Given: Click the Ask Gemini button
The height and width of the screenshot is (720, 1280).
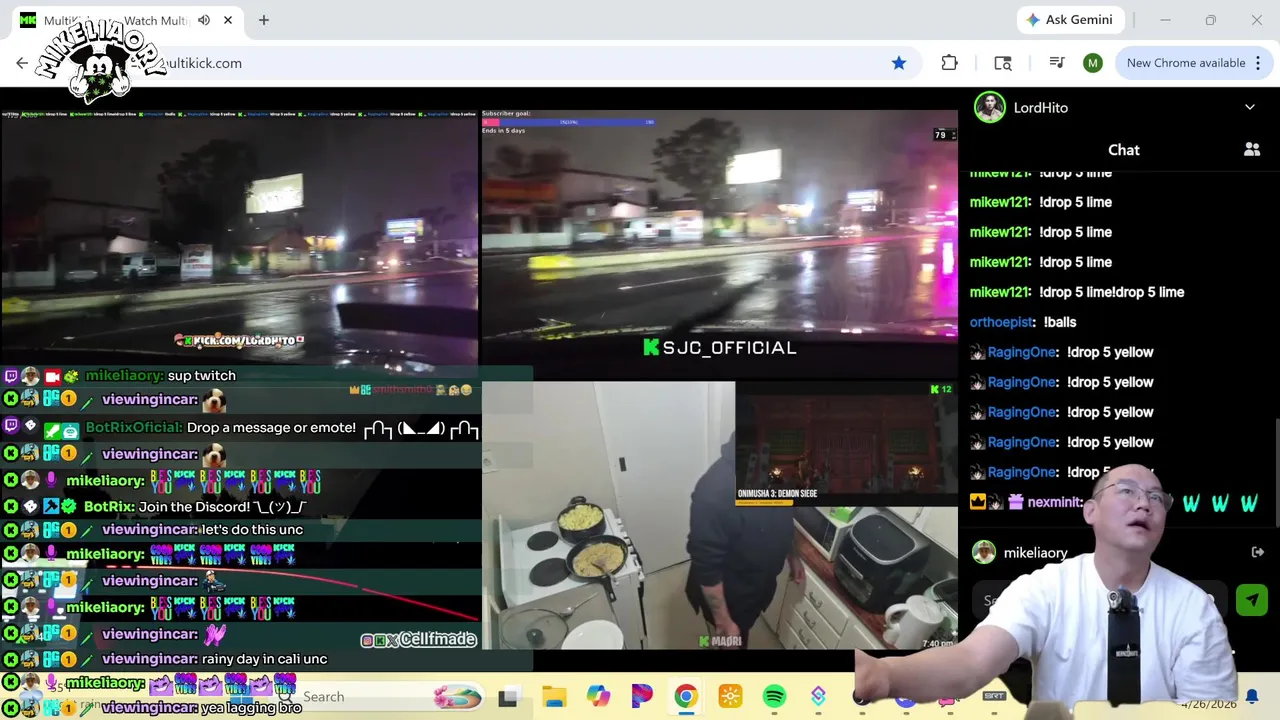Looking at the screenshot, I should click(x=1069, y=20).
